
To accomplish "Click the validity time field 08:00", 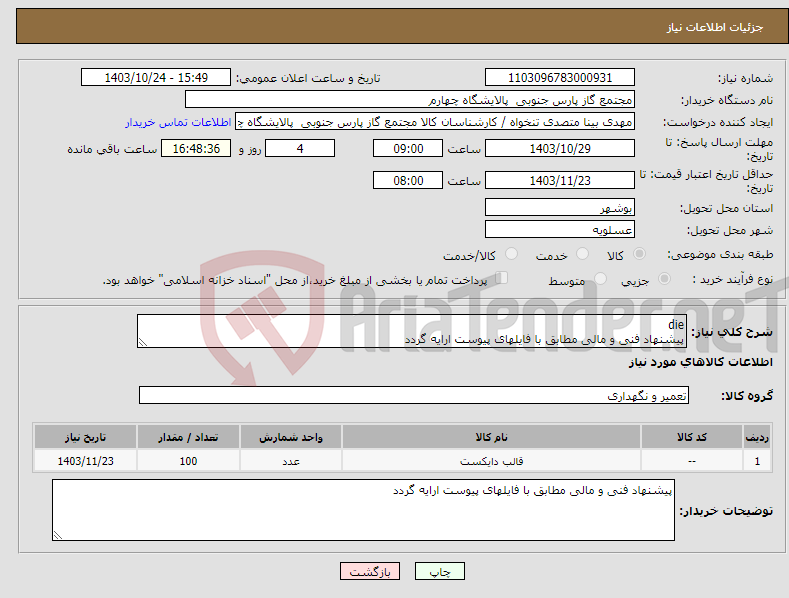I will [x=408, y=180].
